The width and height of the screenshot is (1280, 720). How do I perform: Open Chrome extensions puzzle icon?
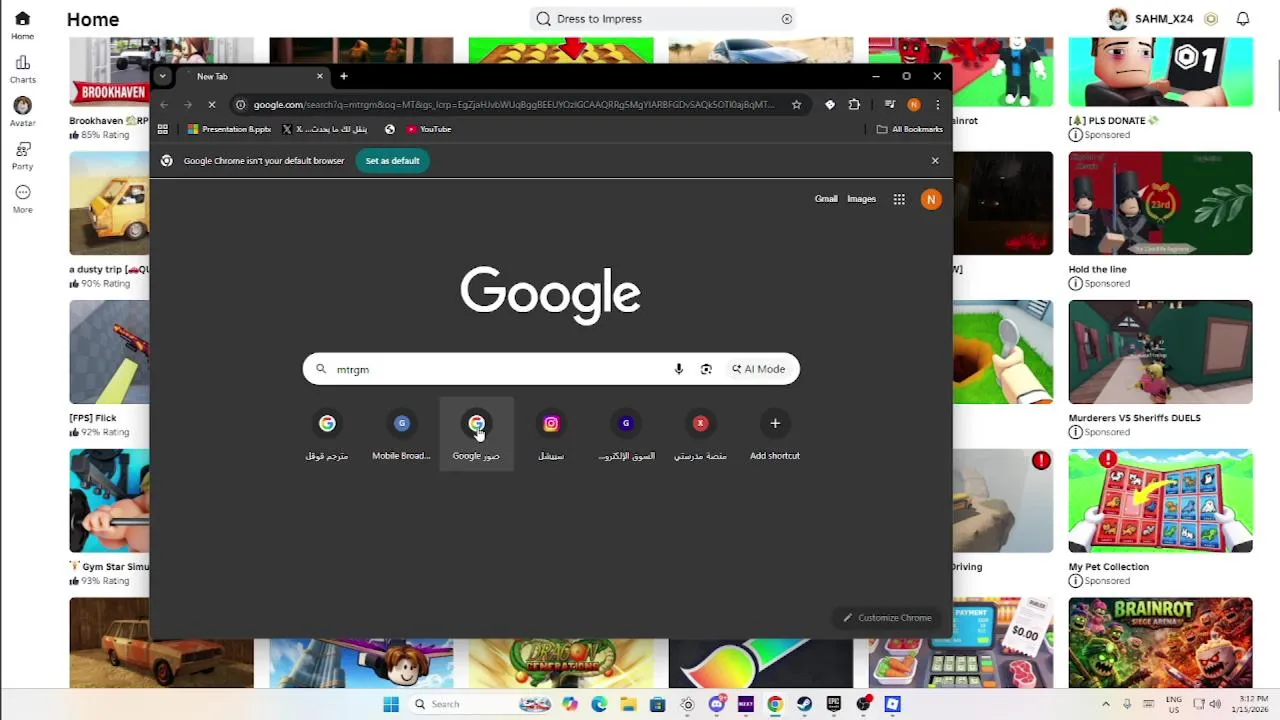[854, 104]
